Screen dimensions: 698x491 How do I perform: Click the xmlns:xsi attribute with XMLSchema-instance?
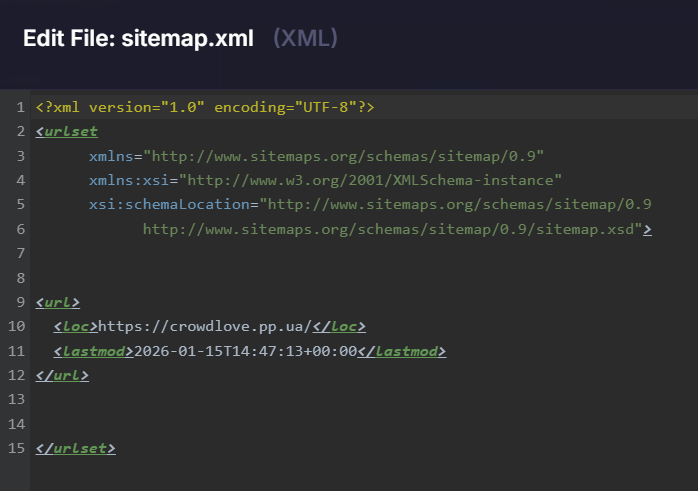(x=325, y=180)
